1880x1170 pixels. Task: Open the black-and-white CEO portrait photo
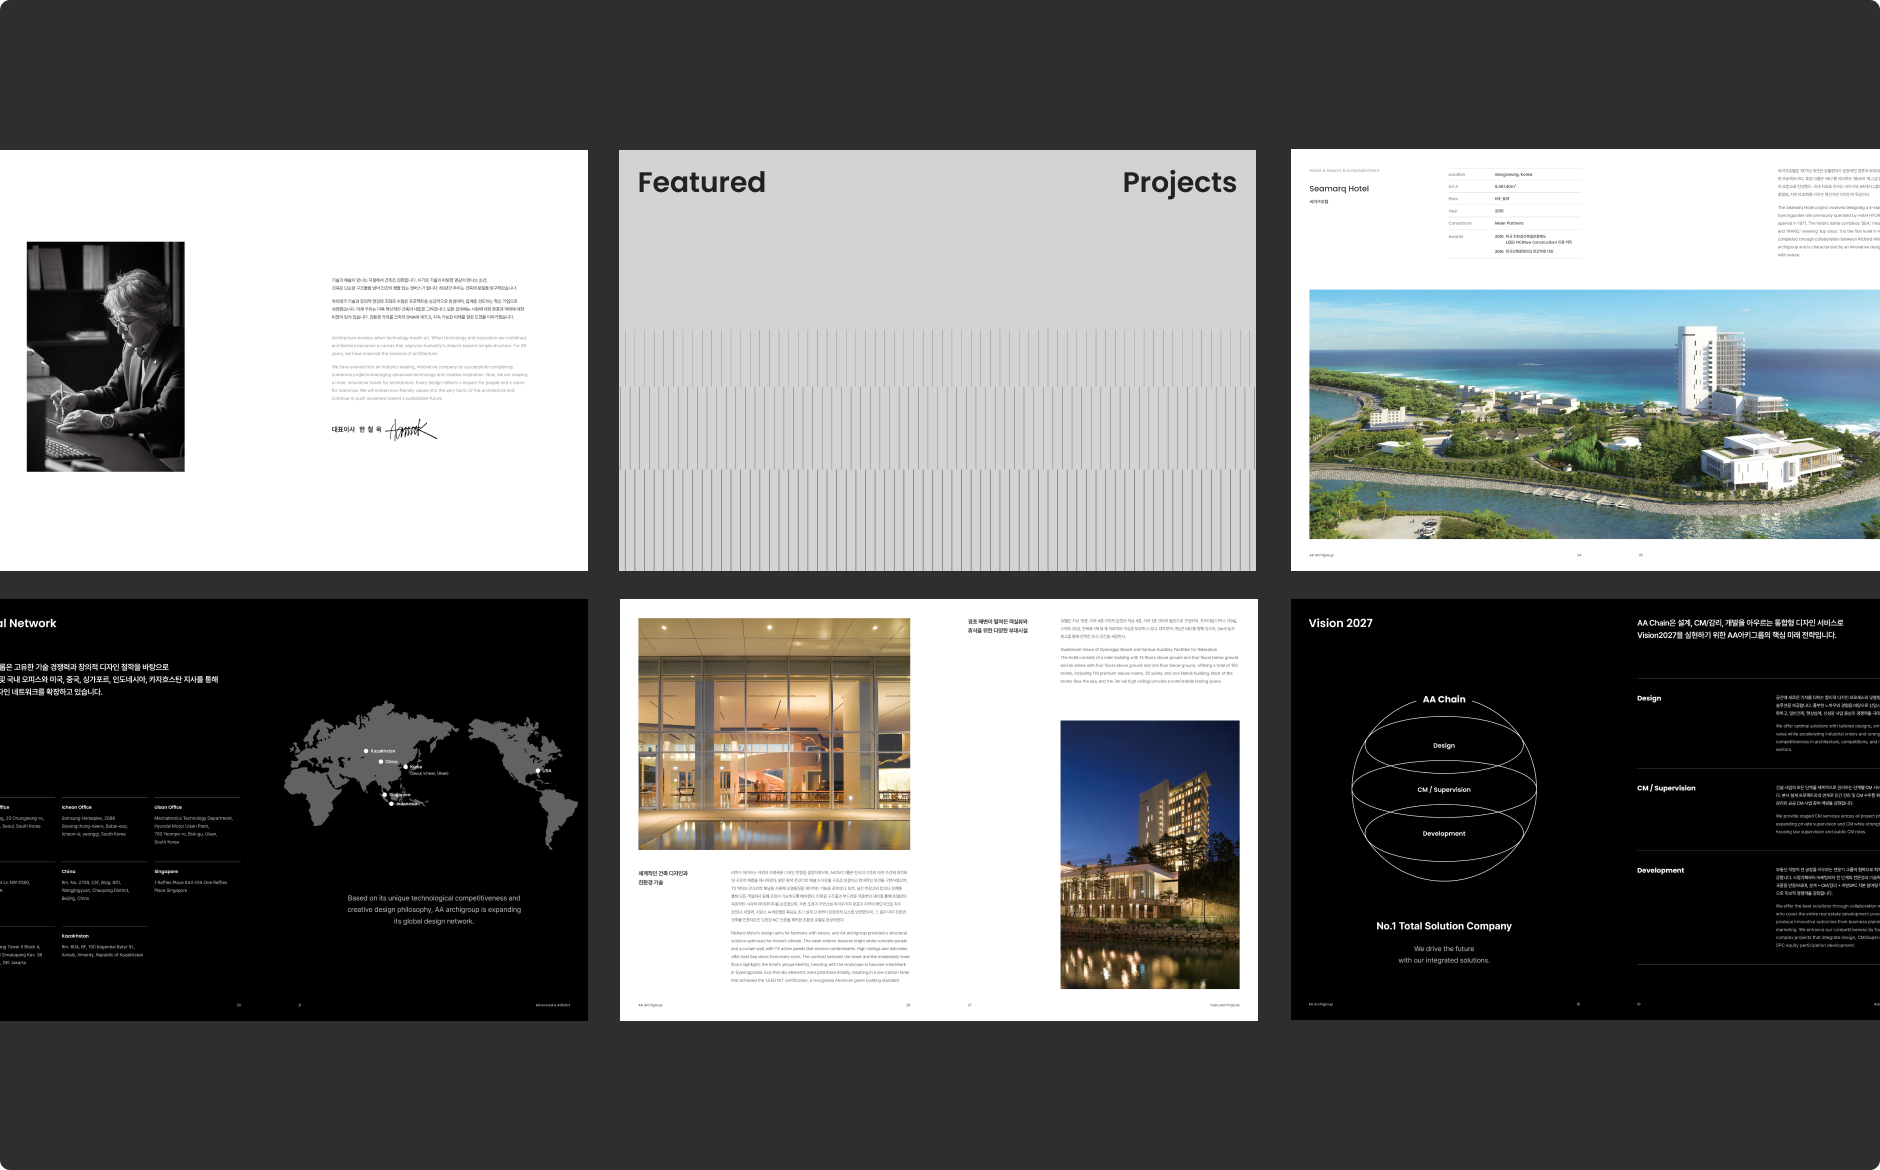(106, 356)
